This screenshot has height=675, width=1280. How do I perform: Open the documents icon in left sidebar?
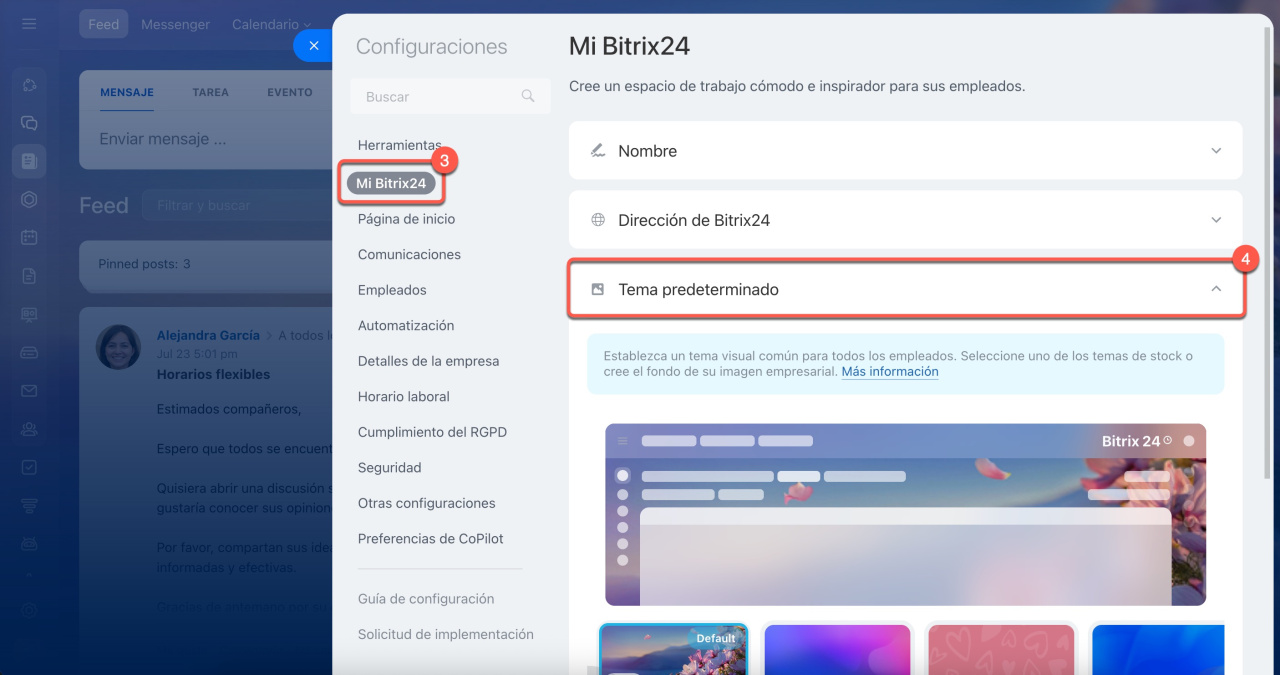29,275
